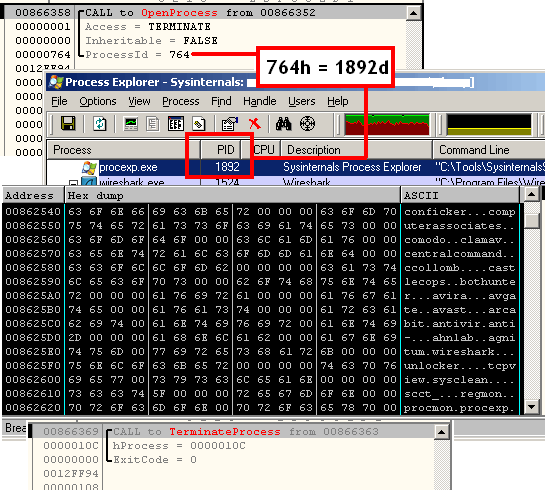Click the DLL/handle view toolbar icon
The width and height of the screenshot is (545, 490).
point(199,124)
